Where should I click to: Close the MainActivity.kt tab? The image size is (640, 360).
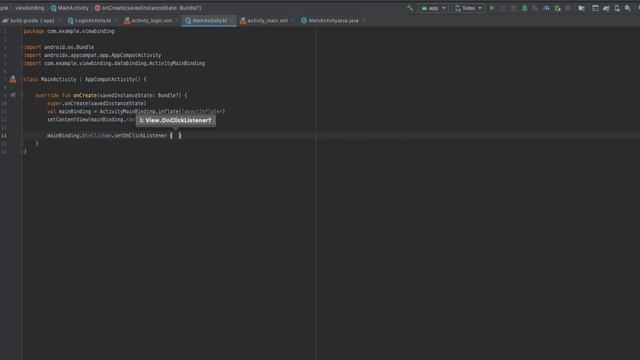point(232,20)
